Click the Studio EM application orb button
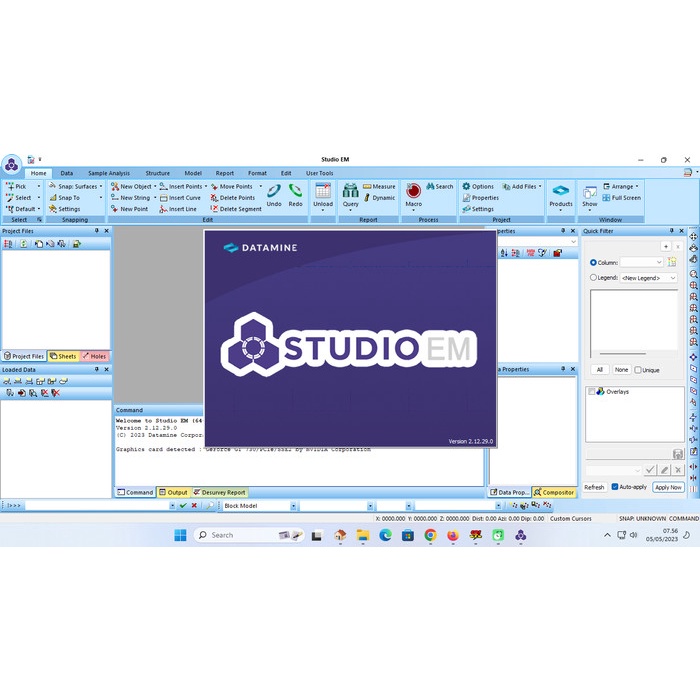The width and height of the screenshot is (700, 700). coord(12,165)
